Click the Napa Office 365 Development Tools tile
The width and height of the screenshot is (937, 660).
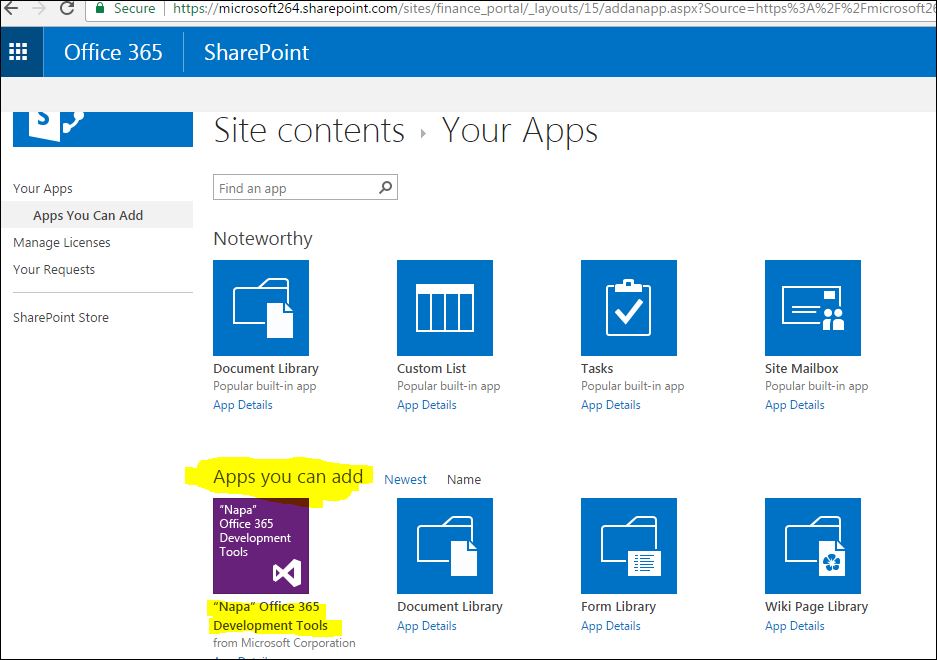[x=261, y=546]
